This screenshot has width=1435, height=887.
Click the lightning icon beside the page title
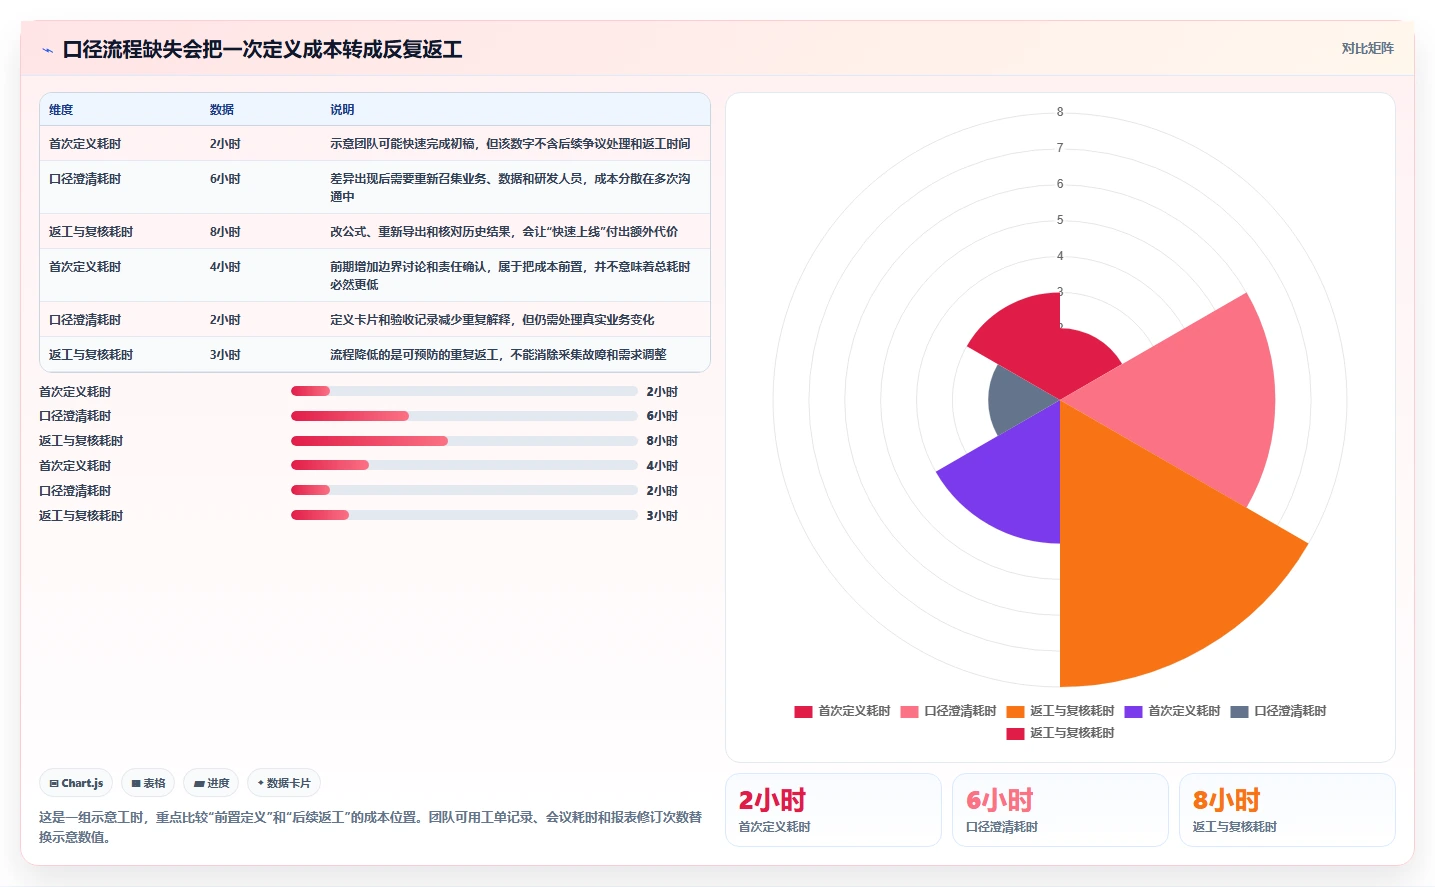47,50
